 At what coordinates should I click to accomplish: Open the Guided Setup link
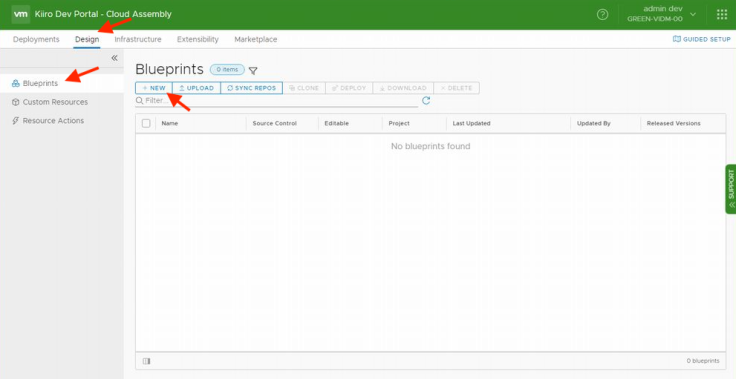click(x=701, y=39)
